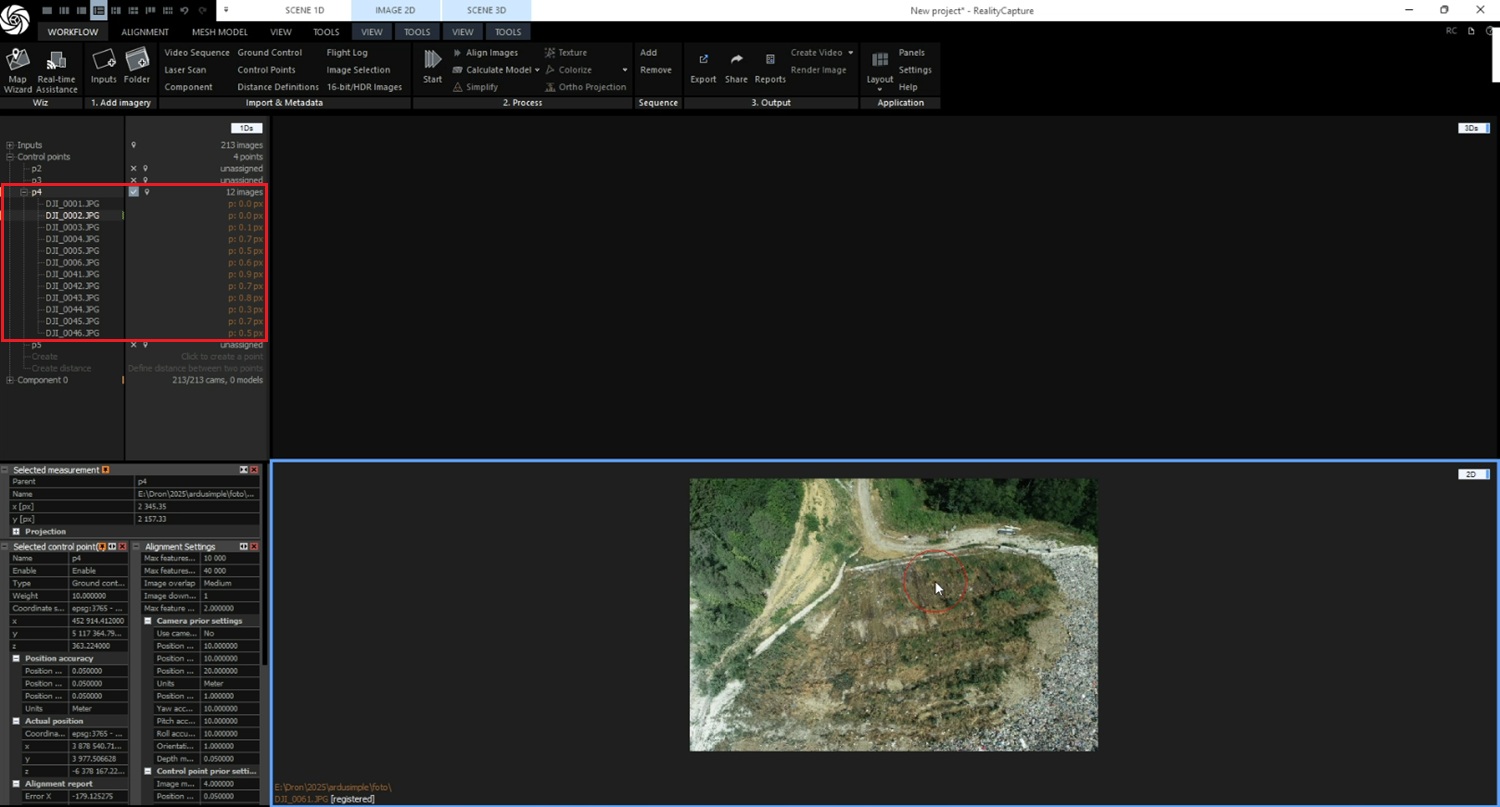Expand the Projection section

(16, 532)
